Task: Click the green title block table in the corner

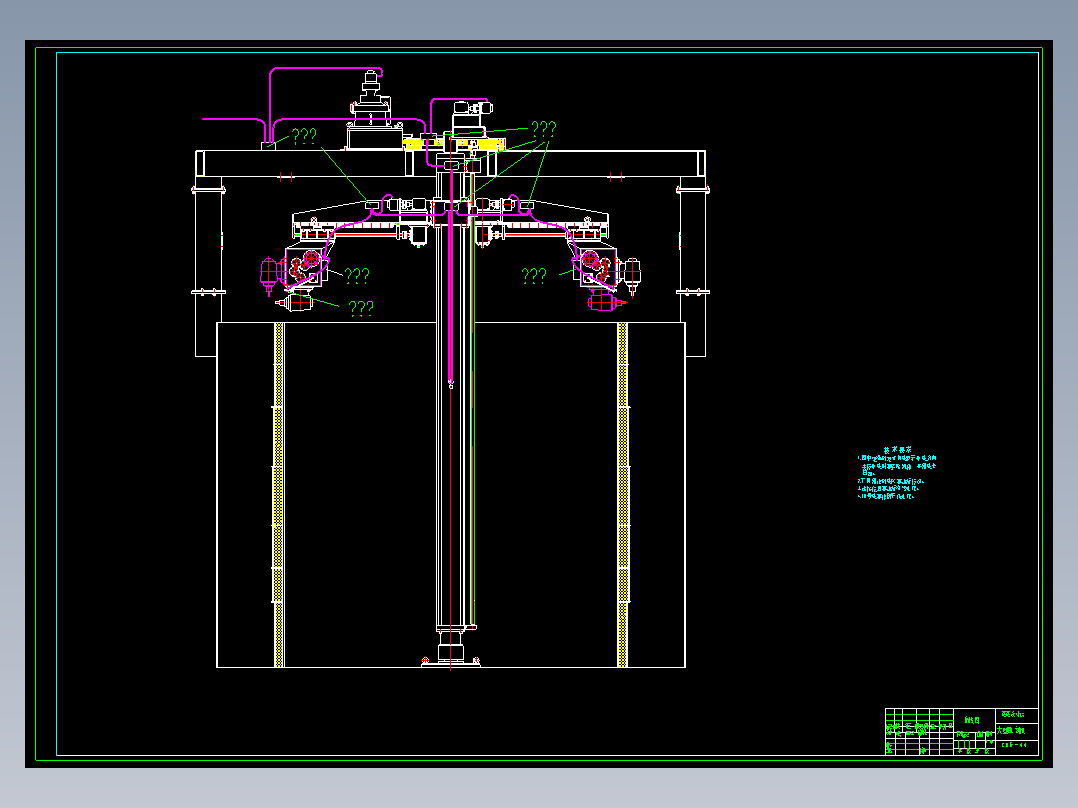Action: 961,732
